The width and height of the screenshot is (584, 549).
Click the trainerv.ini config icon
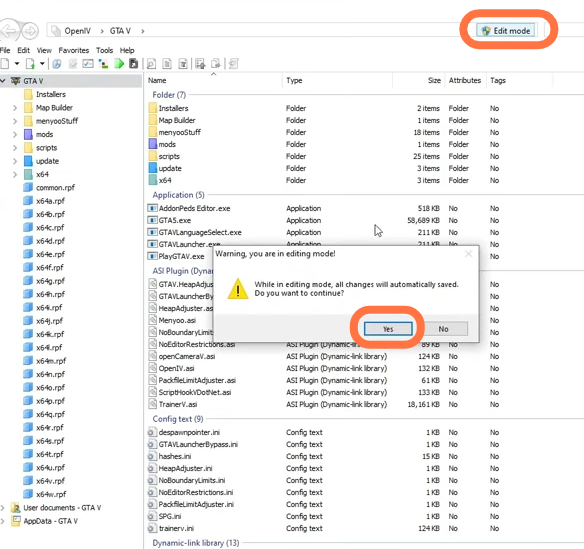[152, 528]
